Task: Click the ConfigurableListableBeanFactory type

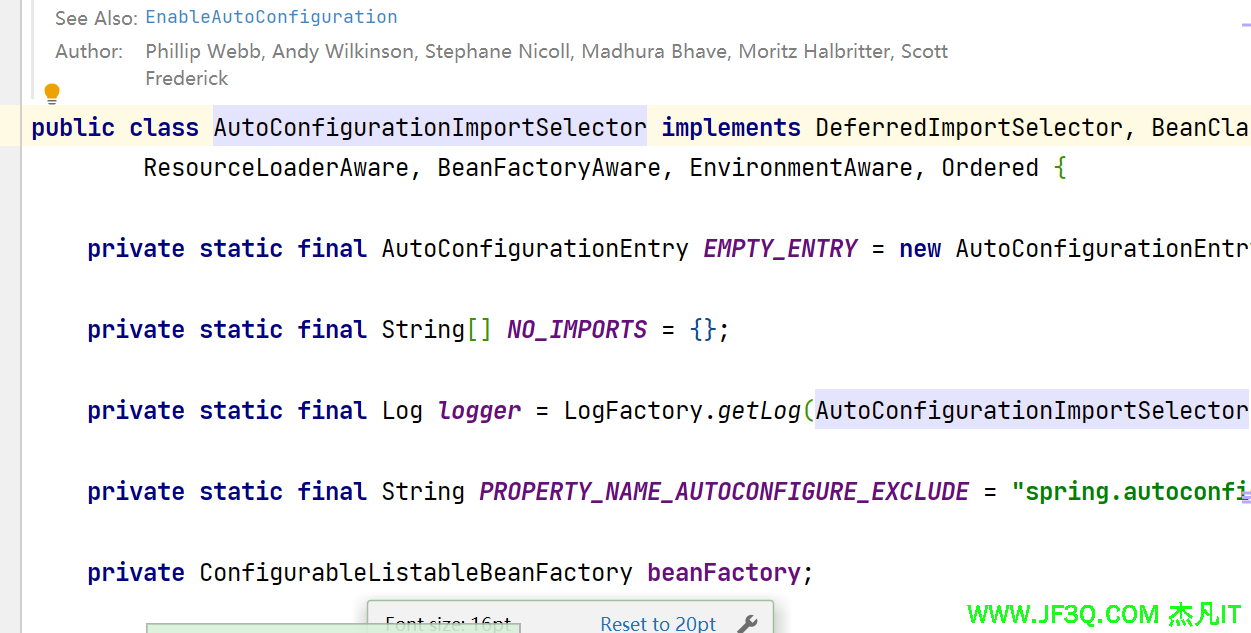Action: click(416, 573)
